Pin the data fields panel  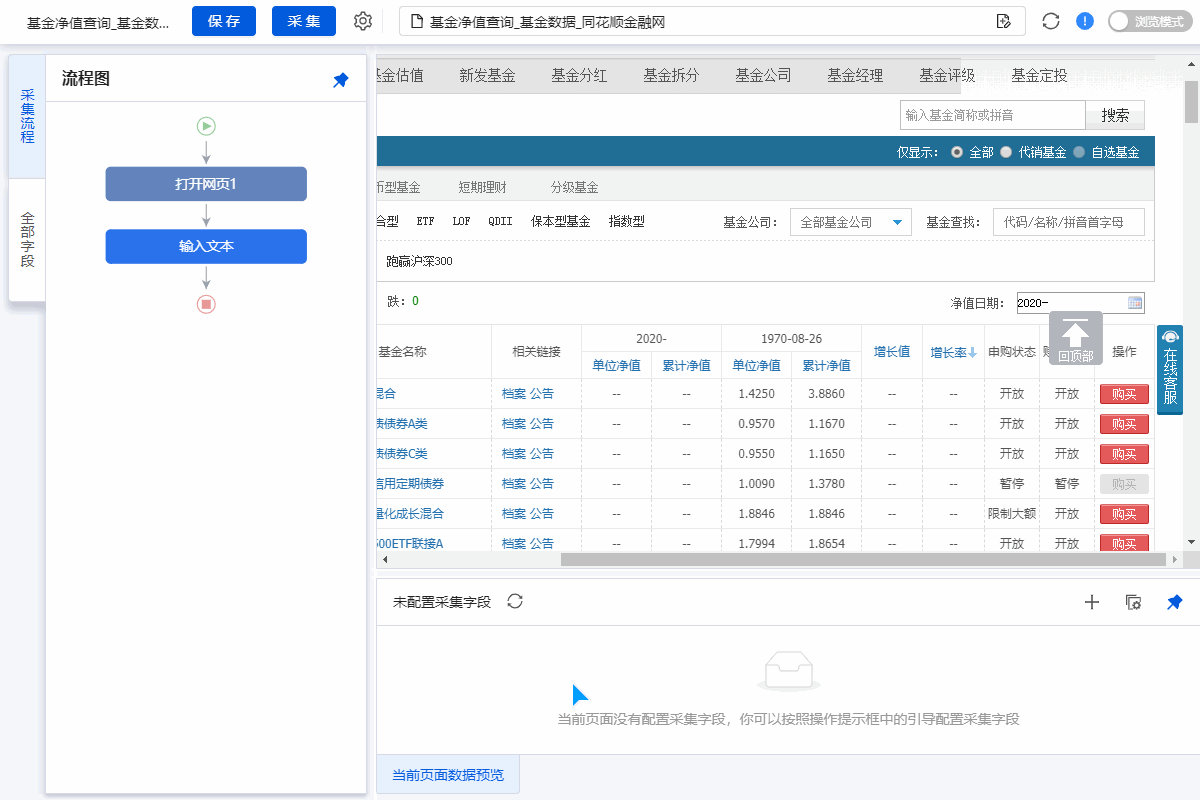pos(1175,602)
